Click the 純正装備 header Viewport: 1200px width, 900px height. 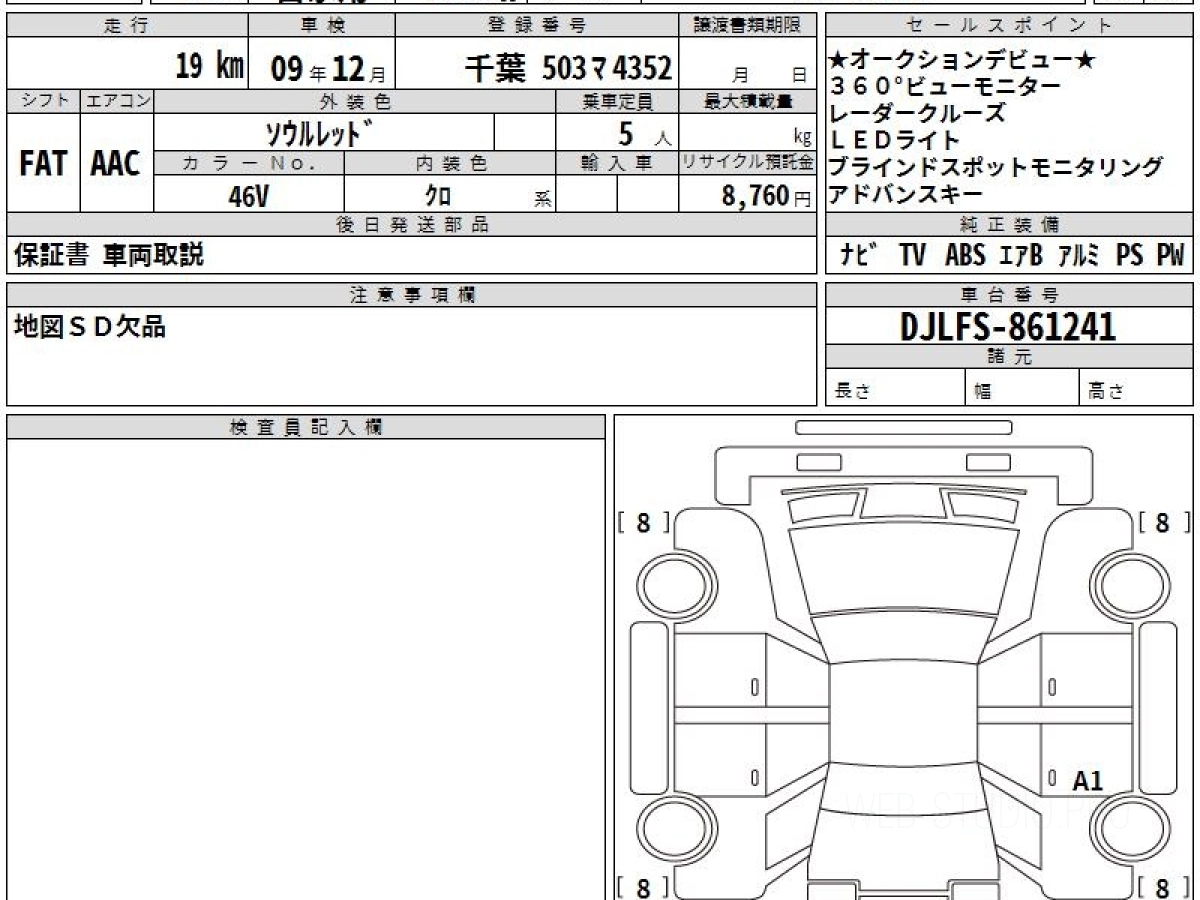1010,225
